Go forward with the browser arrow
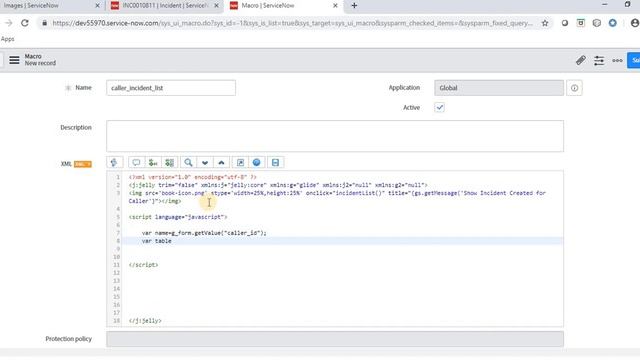 pos(9,23)
